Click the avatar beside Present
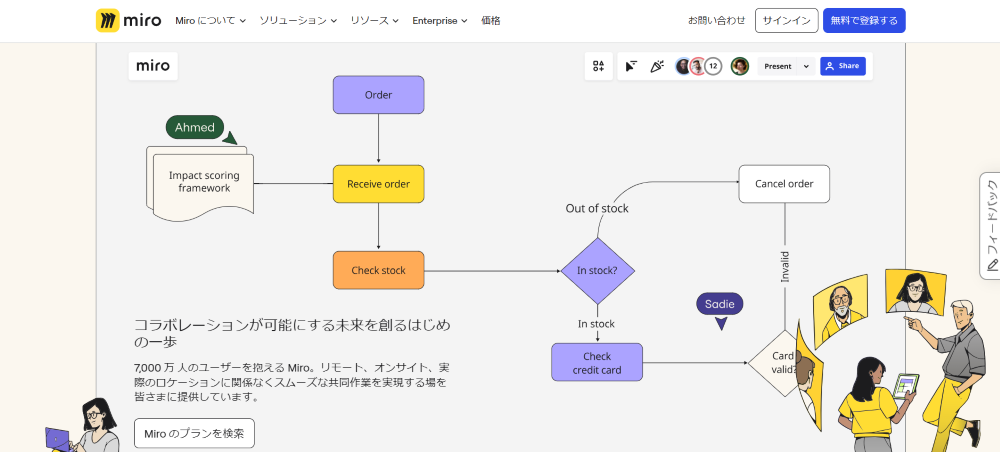 (740, 66)
